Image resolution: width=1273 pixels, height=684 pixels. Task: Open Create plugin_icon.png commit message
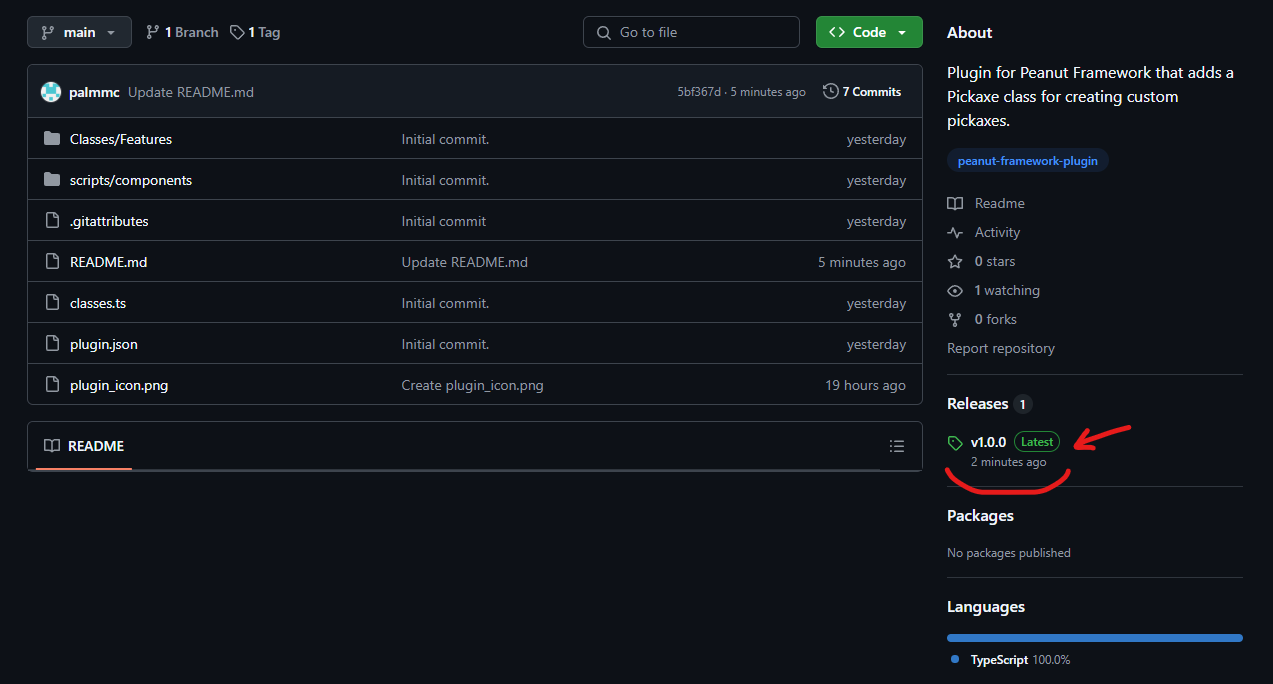click(x=472, y=385)
